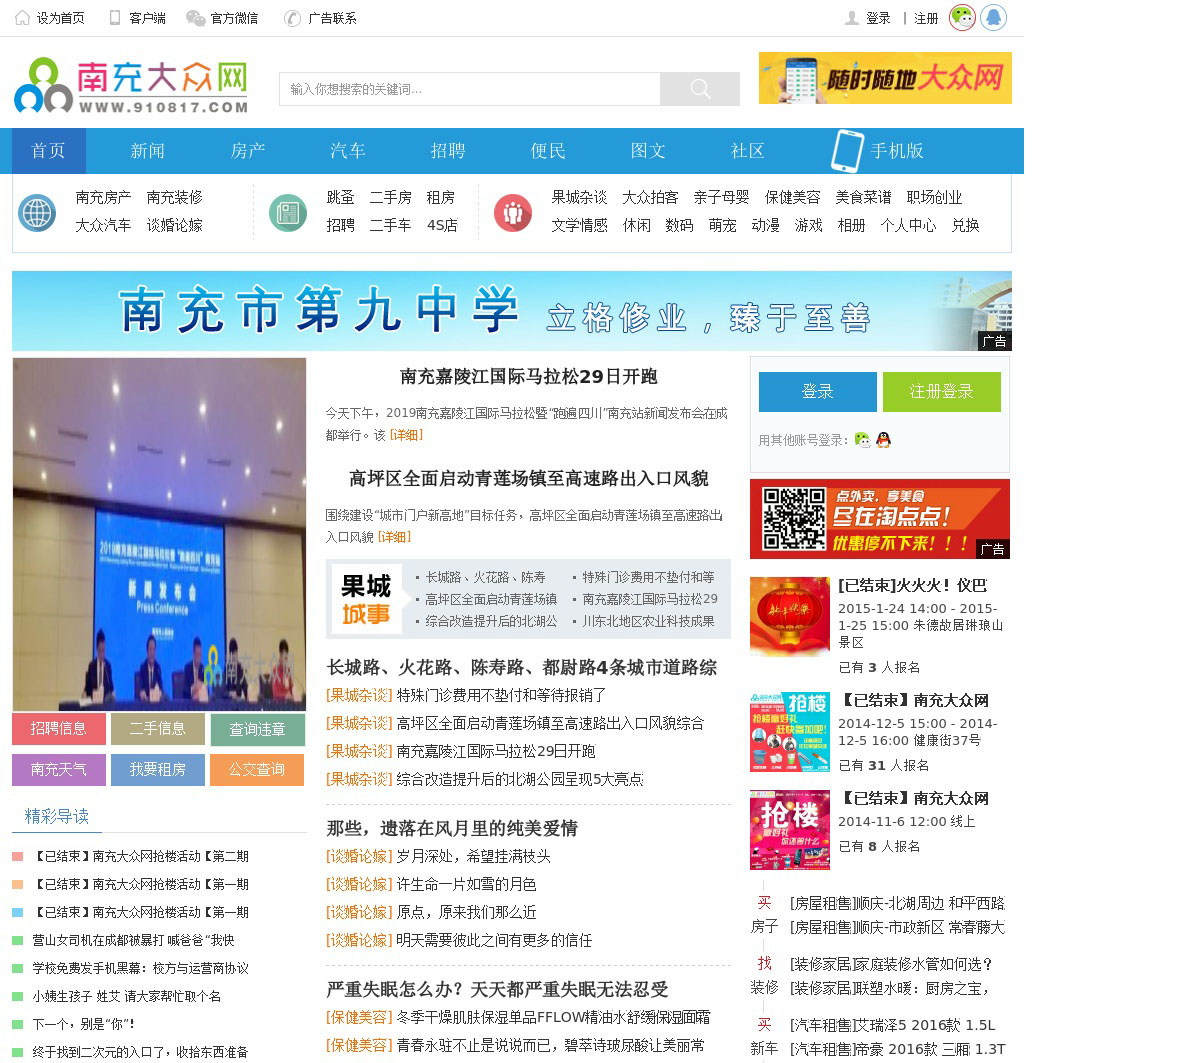Open WeChat login icon in top bar

click(x=962, y=17)
